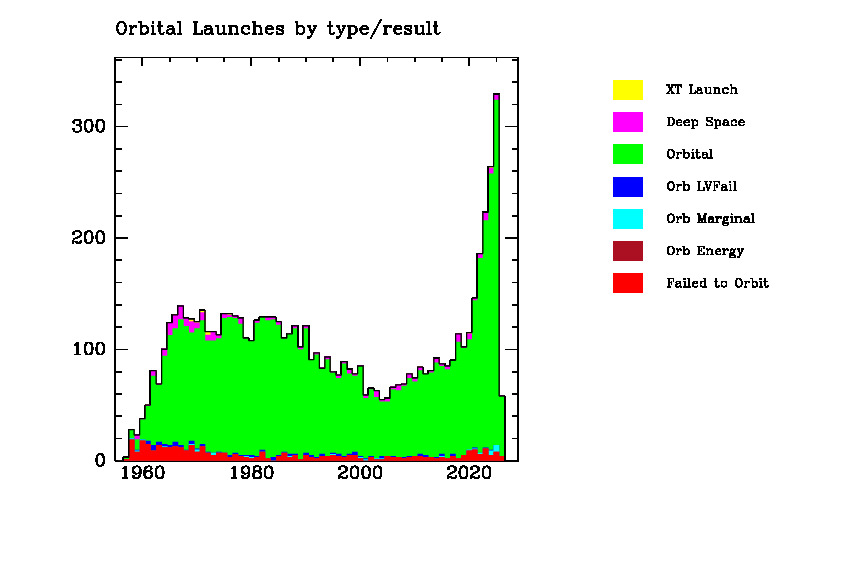Select the 1980 x-axis tick label
This screenshot has width=857, height=576.
point(251,475)
